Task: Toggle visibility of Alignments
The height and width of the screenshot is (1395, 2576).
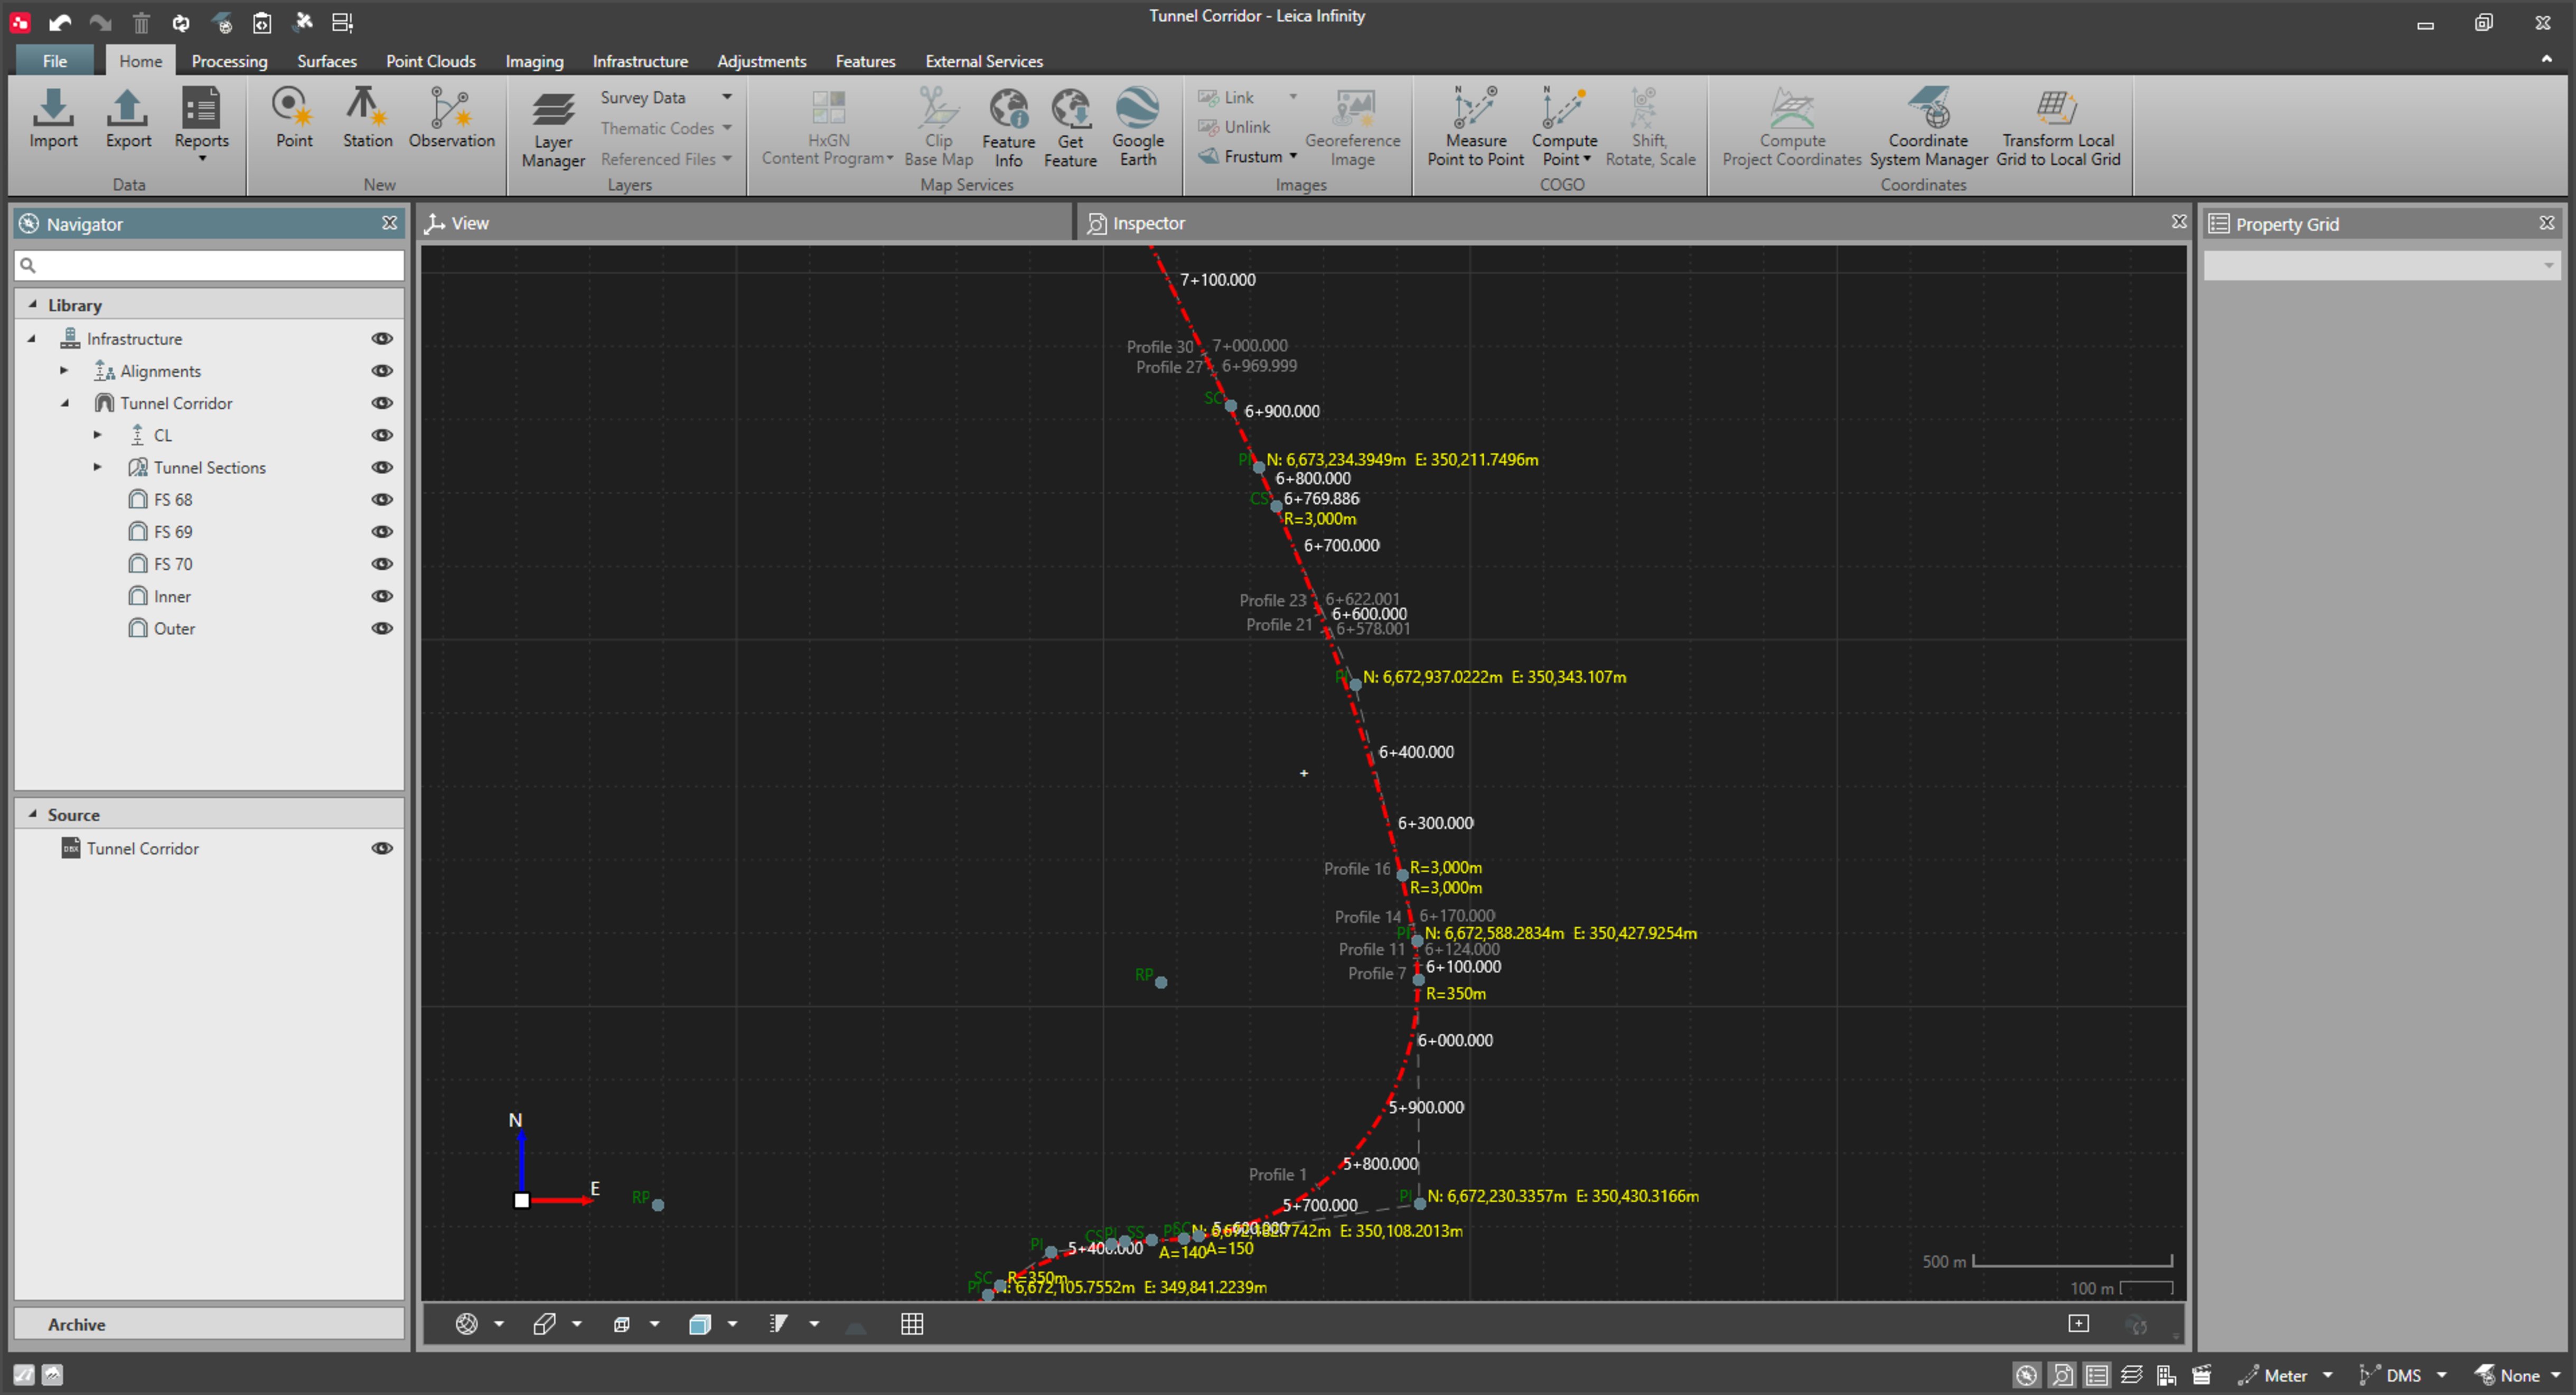Action: coord(381,370)
